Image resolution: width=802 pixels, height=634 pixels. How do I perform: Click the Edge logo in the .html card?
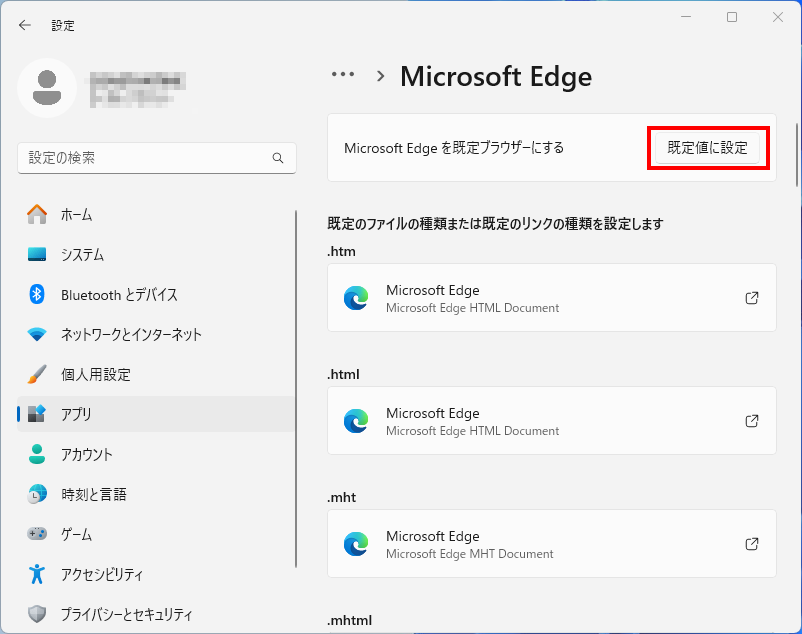(356, 421)
